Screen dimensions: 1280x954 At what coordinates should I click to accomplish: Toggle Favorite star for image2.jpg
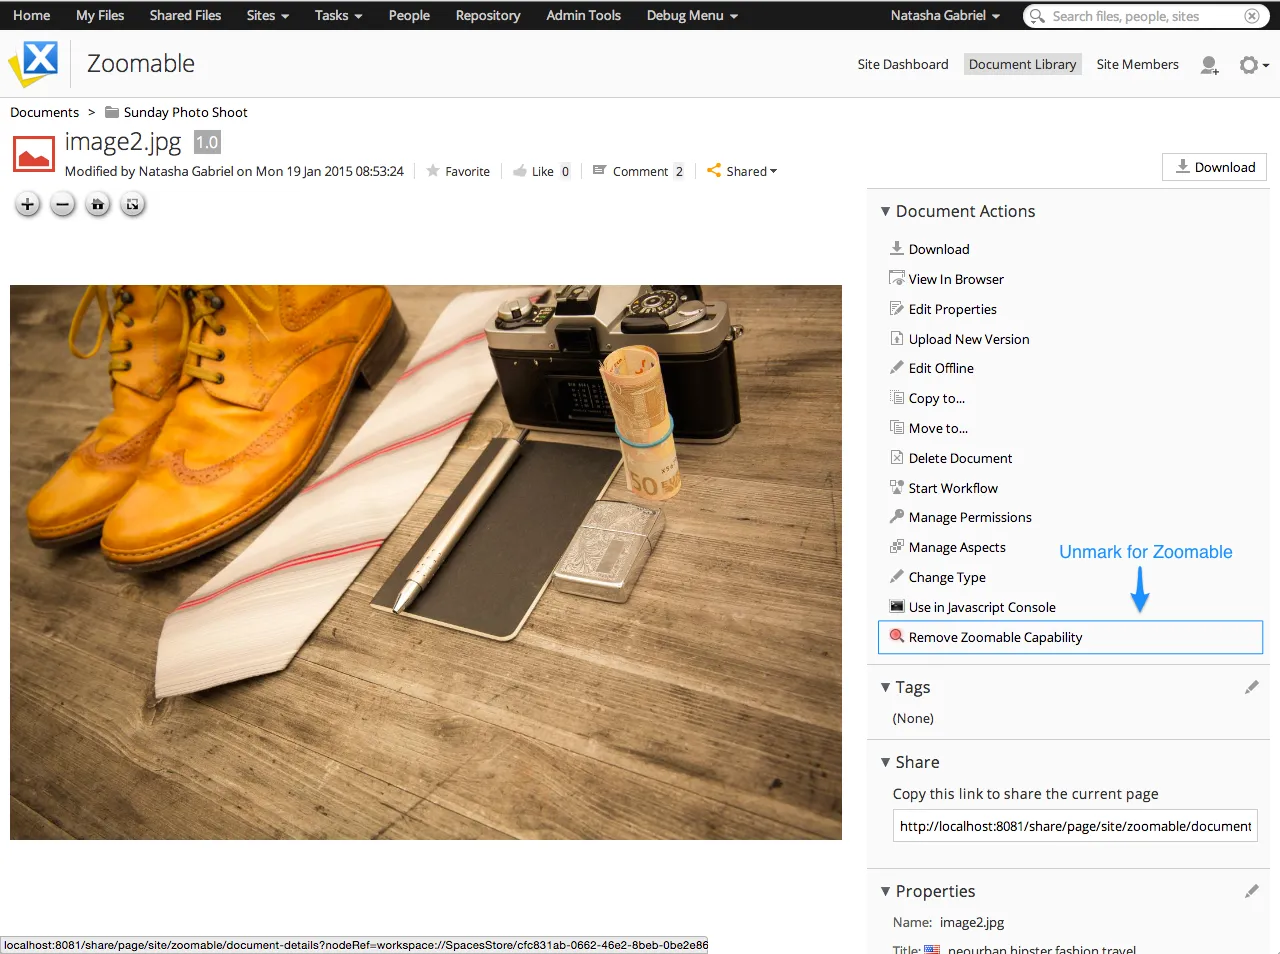click(x=458, y=171)
